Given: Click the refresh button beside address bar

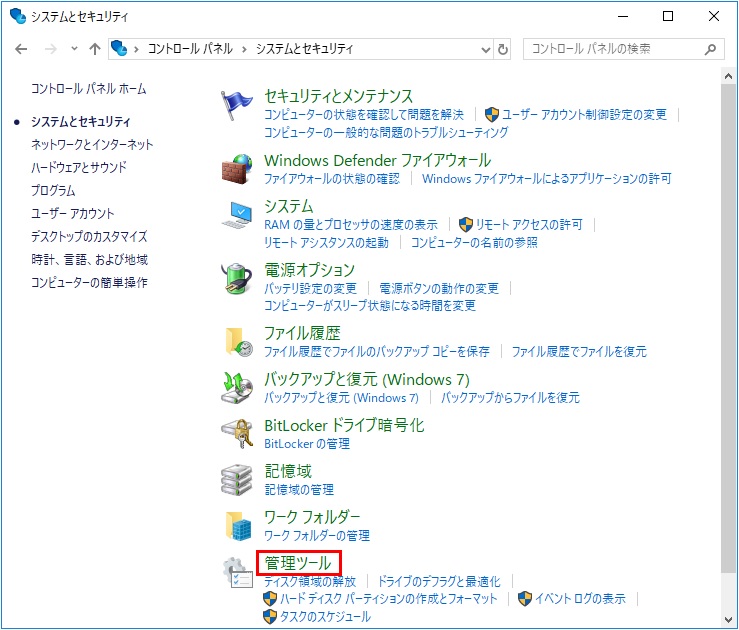Looking at the screenshot, I should (503, 49).
